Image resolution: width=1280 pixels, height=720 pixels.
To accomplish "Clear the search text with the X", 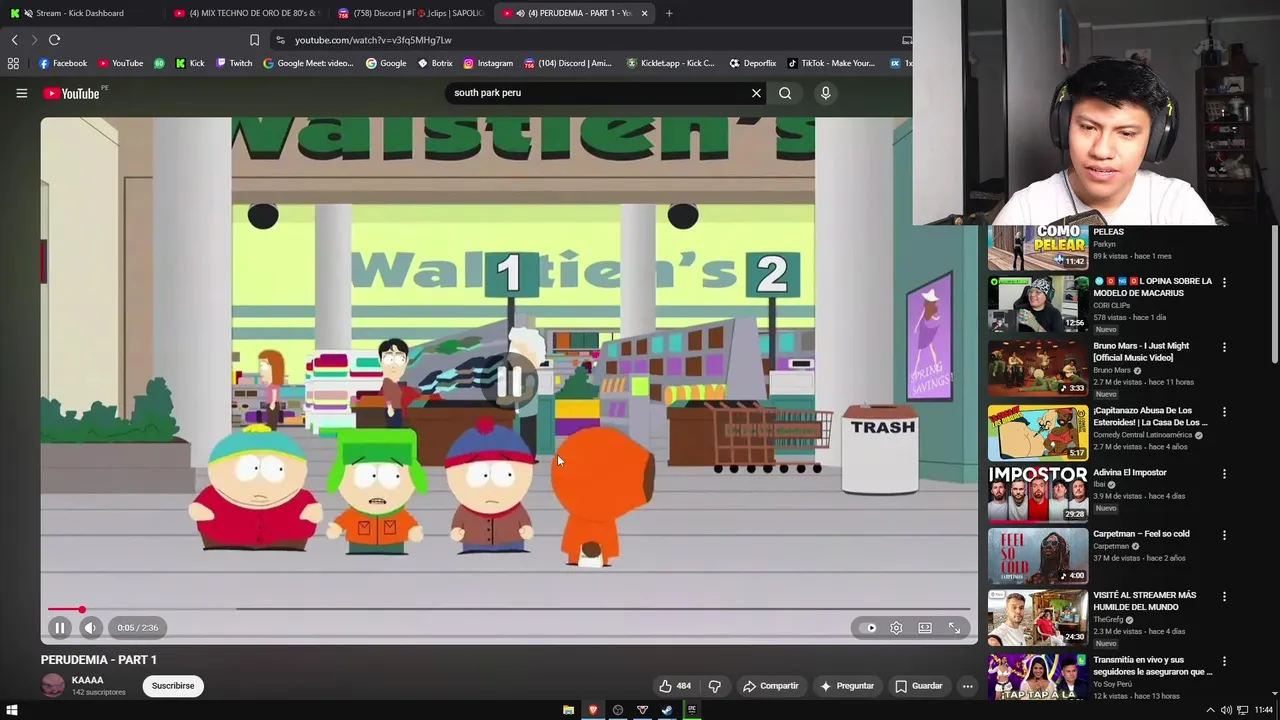I will [756, 93].
